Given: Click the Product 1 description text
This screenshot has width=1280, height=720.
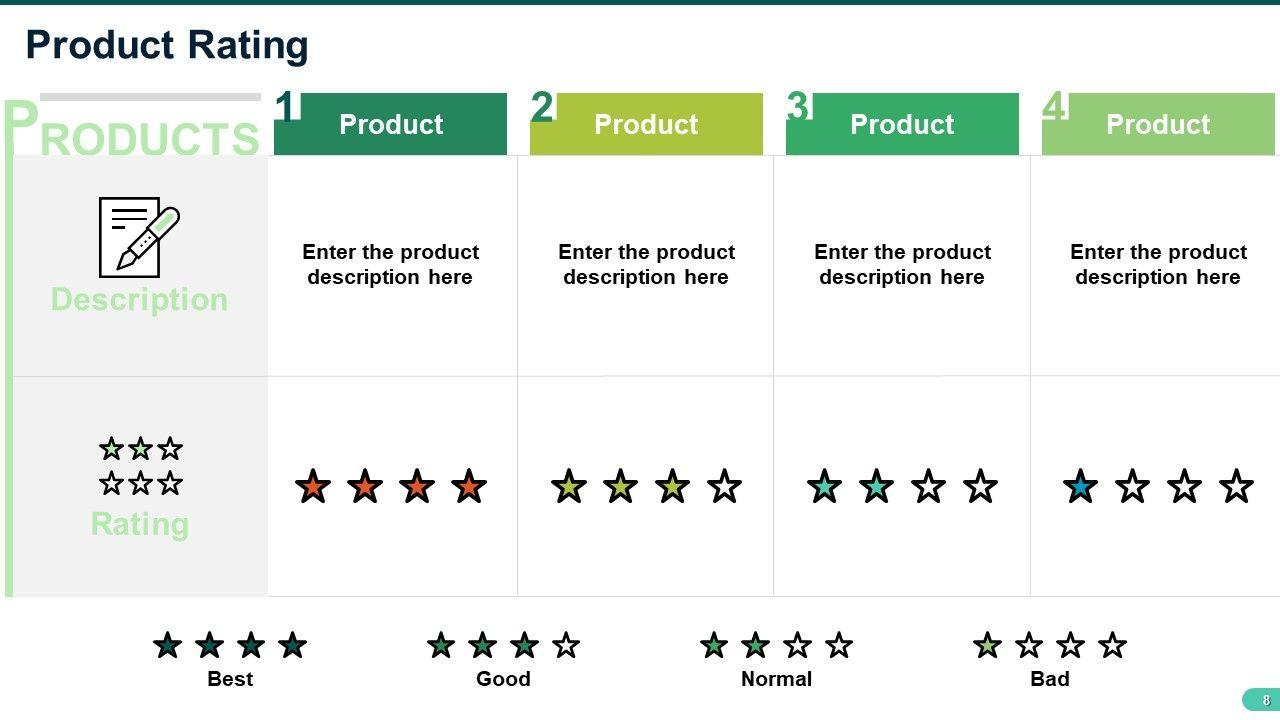Looking at the screenshot, I should click(390, 264).
